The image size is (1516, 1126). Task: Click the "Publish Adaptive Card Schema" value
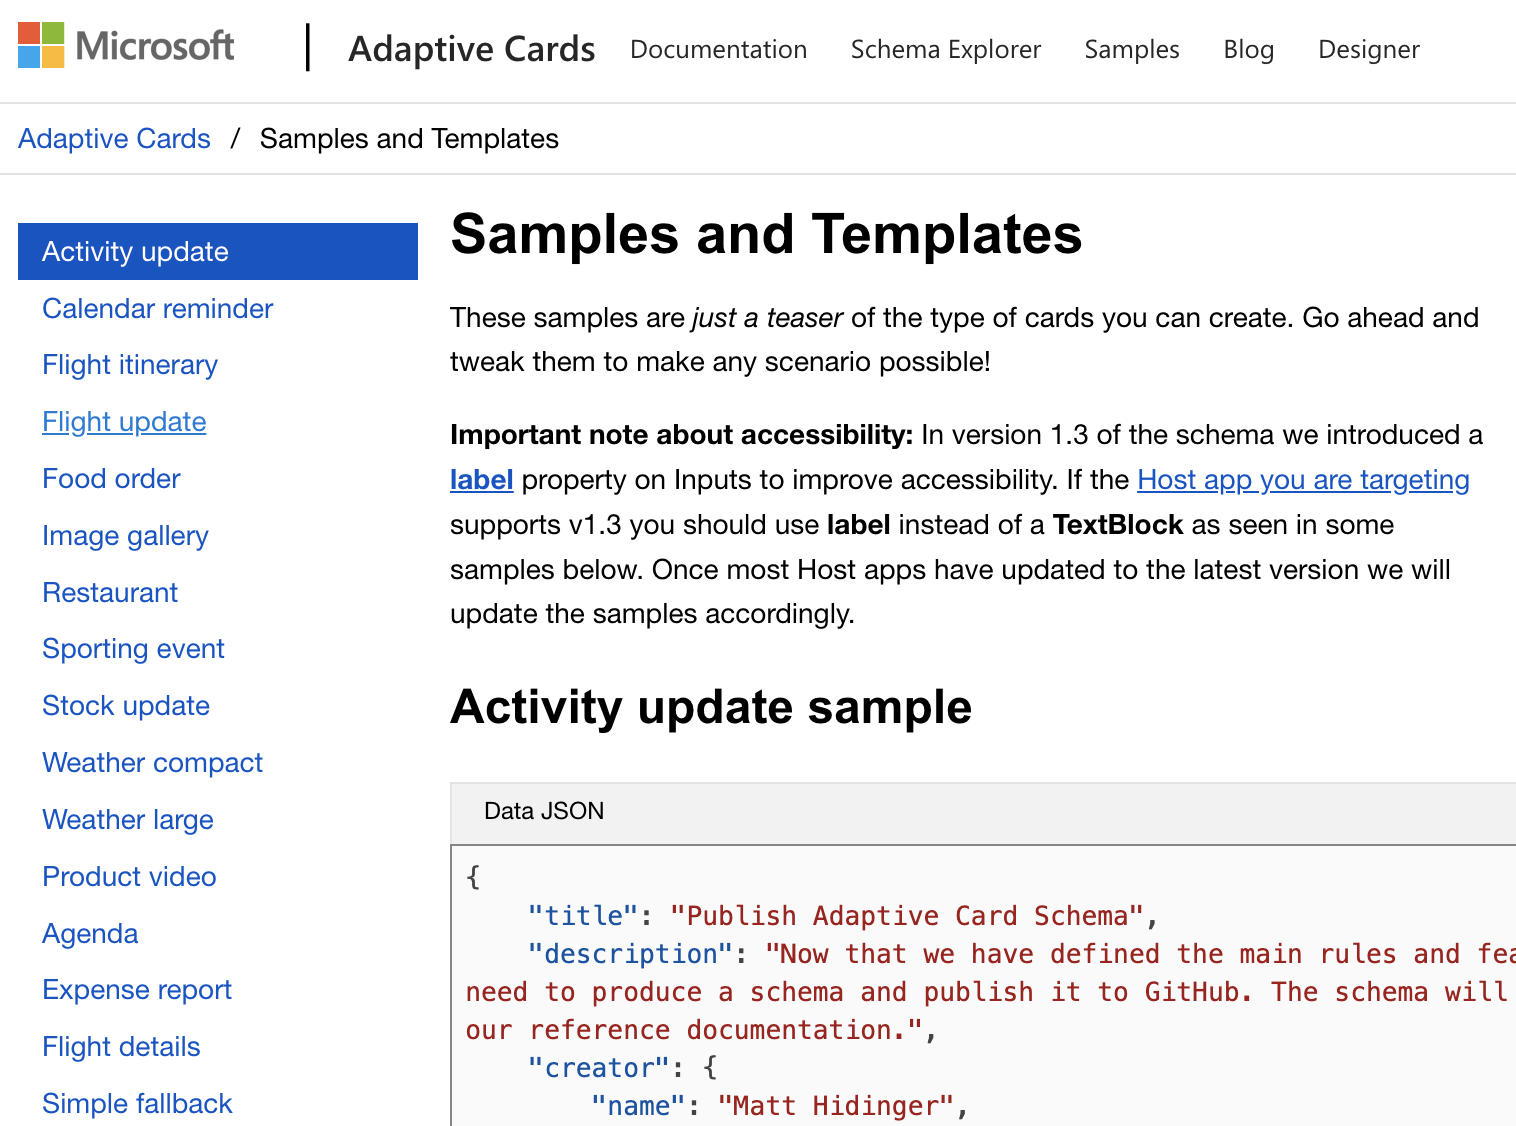[907, 916]
